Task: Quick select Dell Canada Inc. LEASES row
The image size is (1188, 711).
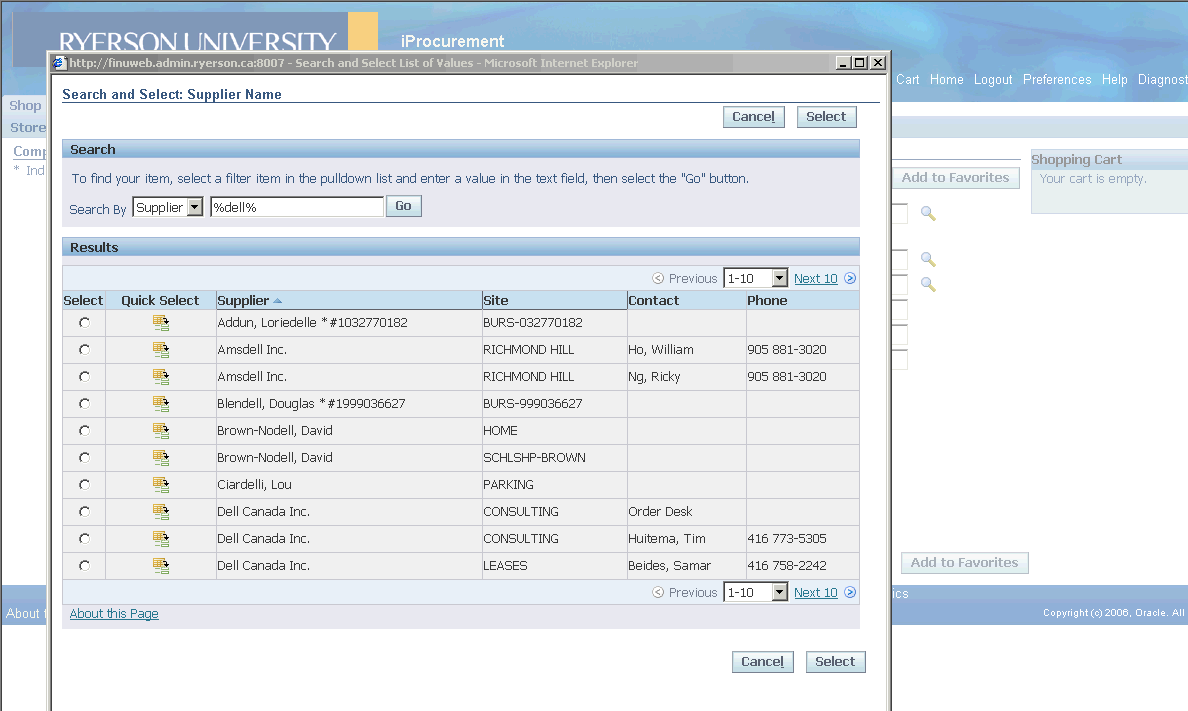Action: (160, 566)
